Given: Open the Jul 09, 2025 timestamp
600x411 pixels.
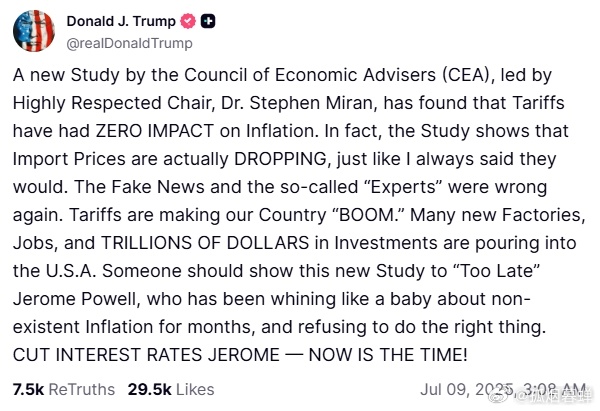Looking at the screenshot, I should pos(503,390).
